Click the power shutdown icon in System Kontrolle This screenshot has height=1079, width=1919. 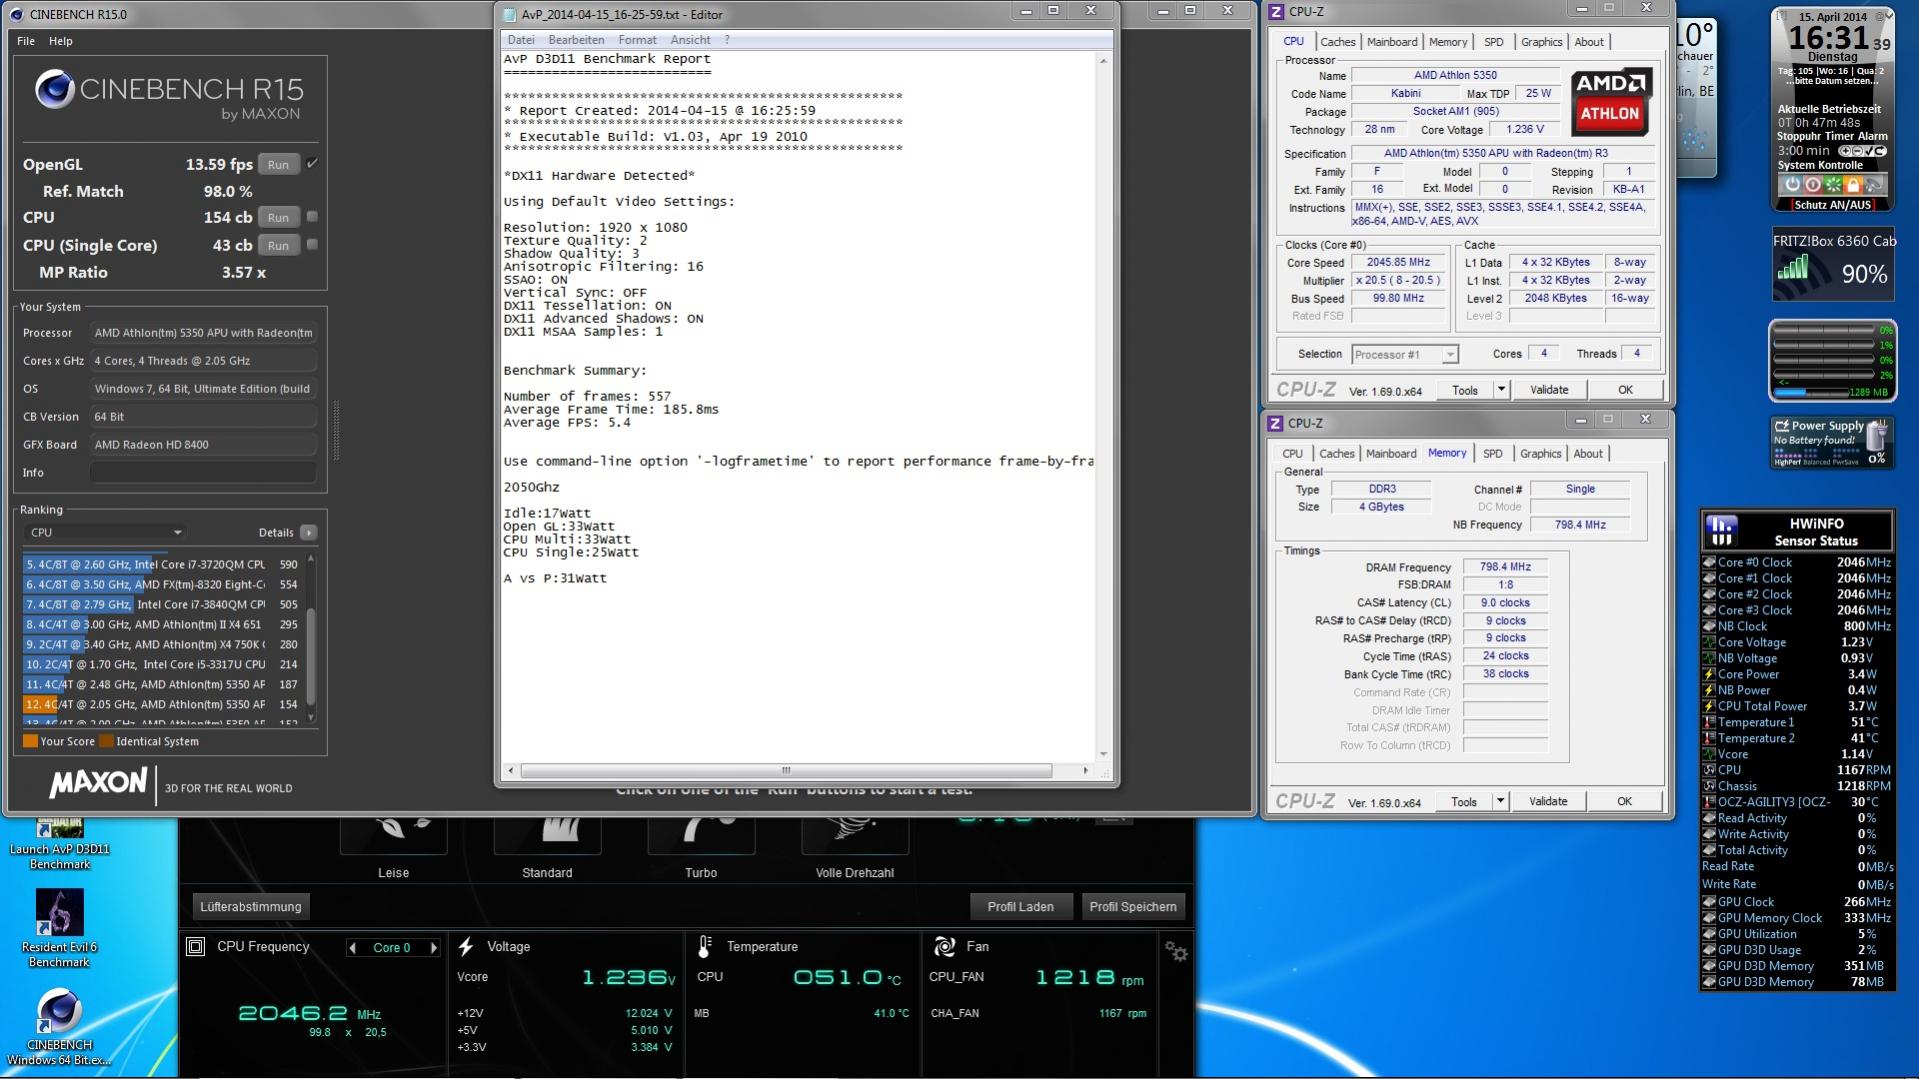[x=1792, y=185]
